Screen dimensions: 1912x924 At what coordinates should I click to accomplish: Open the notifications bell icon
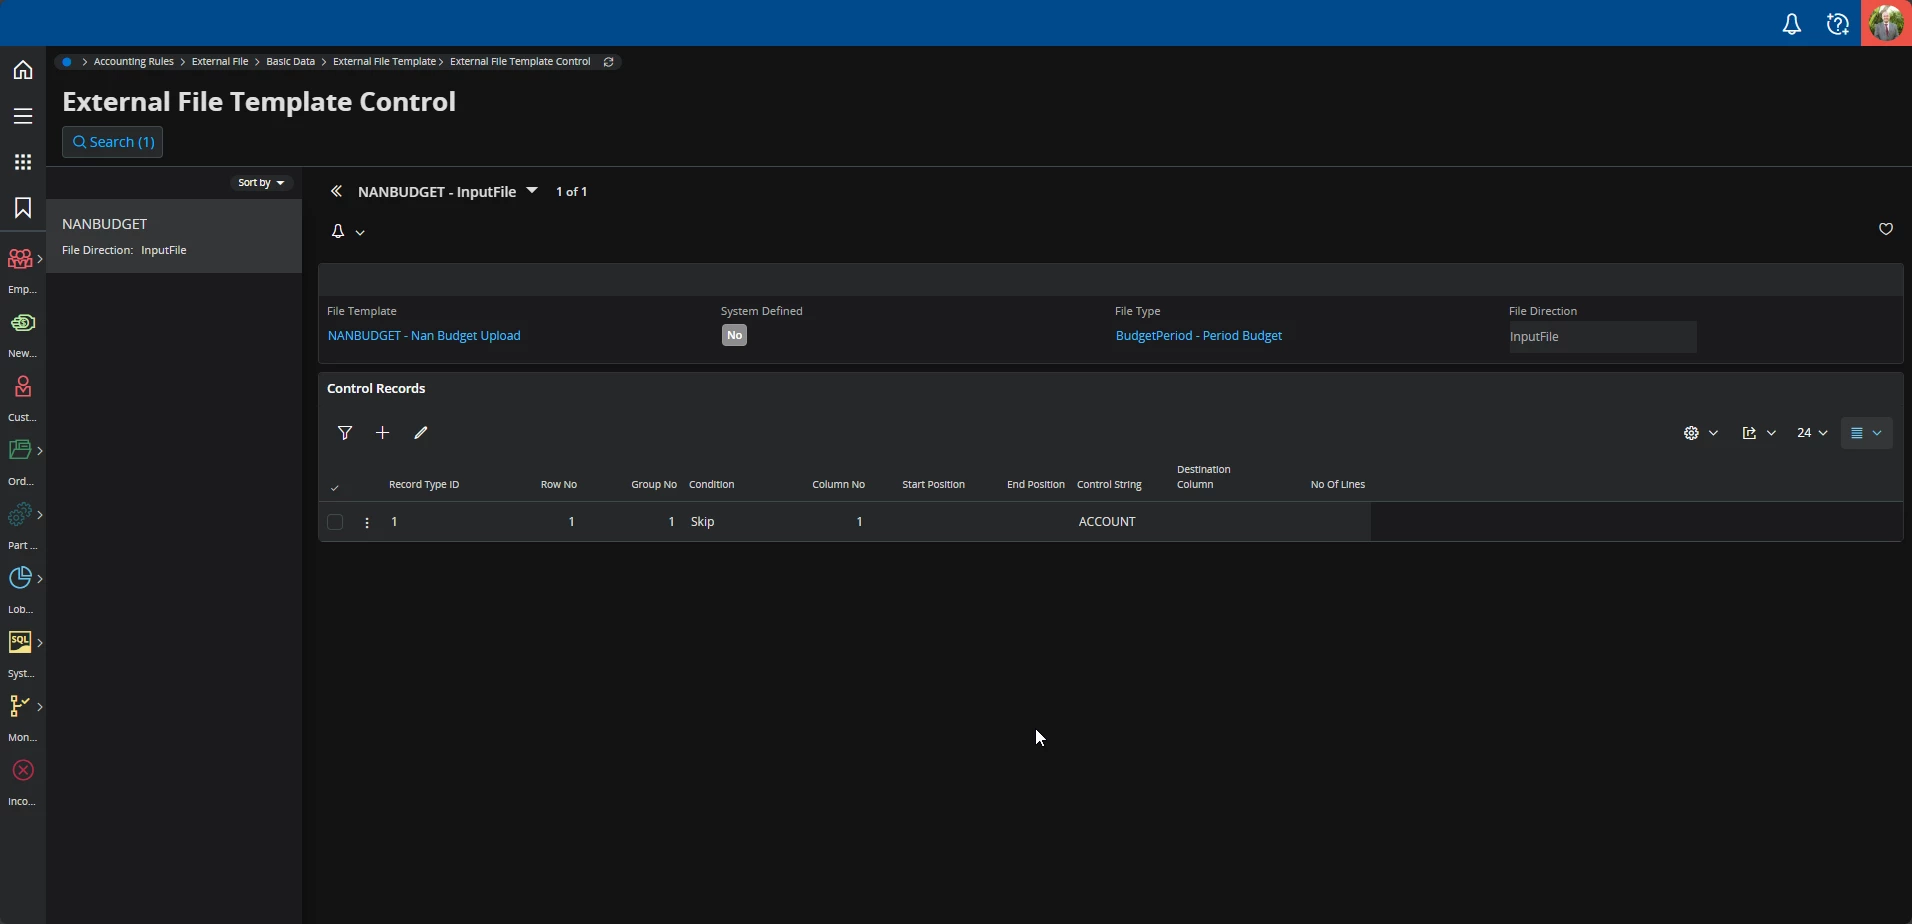[1792, 24]
